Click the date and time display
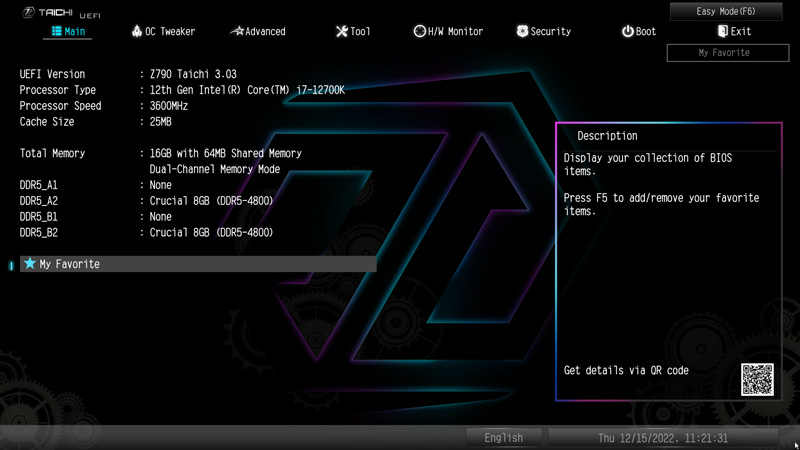Screen dimensions: 800x450 click(663, 438)
